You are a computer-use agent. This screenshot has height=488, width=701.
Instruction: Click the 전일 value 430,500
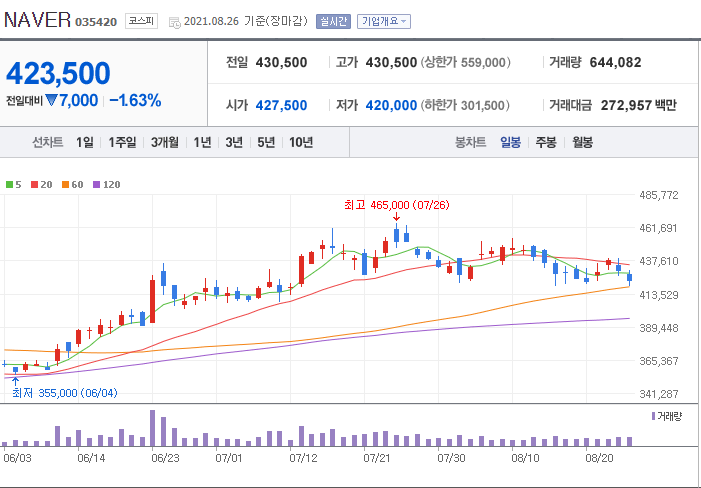coord(281,63)
